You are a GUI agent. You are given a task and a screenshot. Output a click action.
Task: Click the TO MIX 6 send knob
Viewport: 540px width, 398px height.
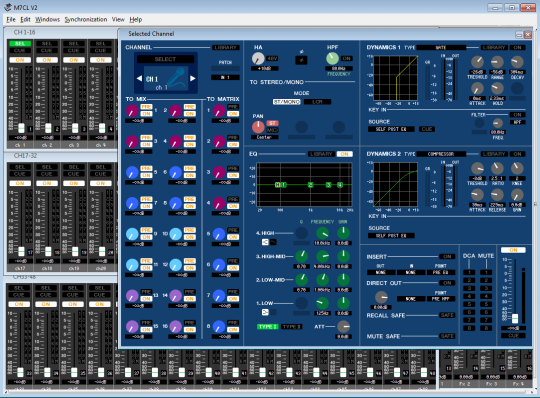point(176,172)
